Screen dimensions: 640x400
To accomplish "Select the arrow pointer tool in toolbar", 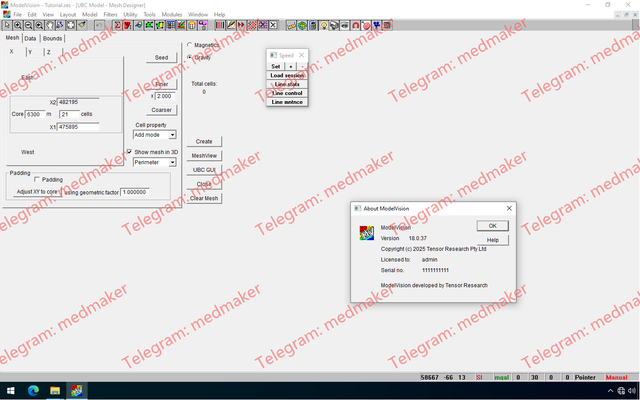I will pos(7,25).
